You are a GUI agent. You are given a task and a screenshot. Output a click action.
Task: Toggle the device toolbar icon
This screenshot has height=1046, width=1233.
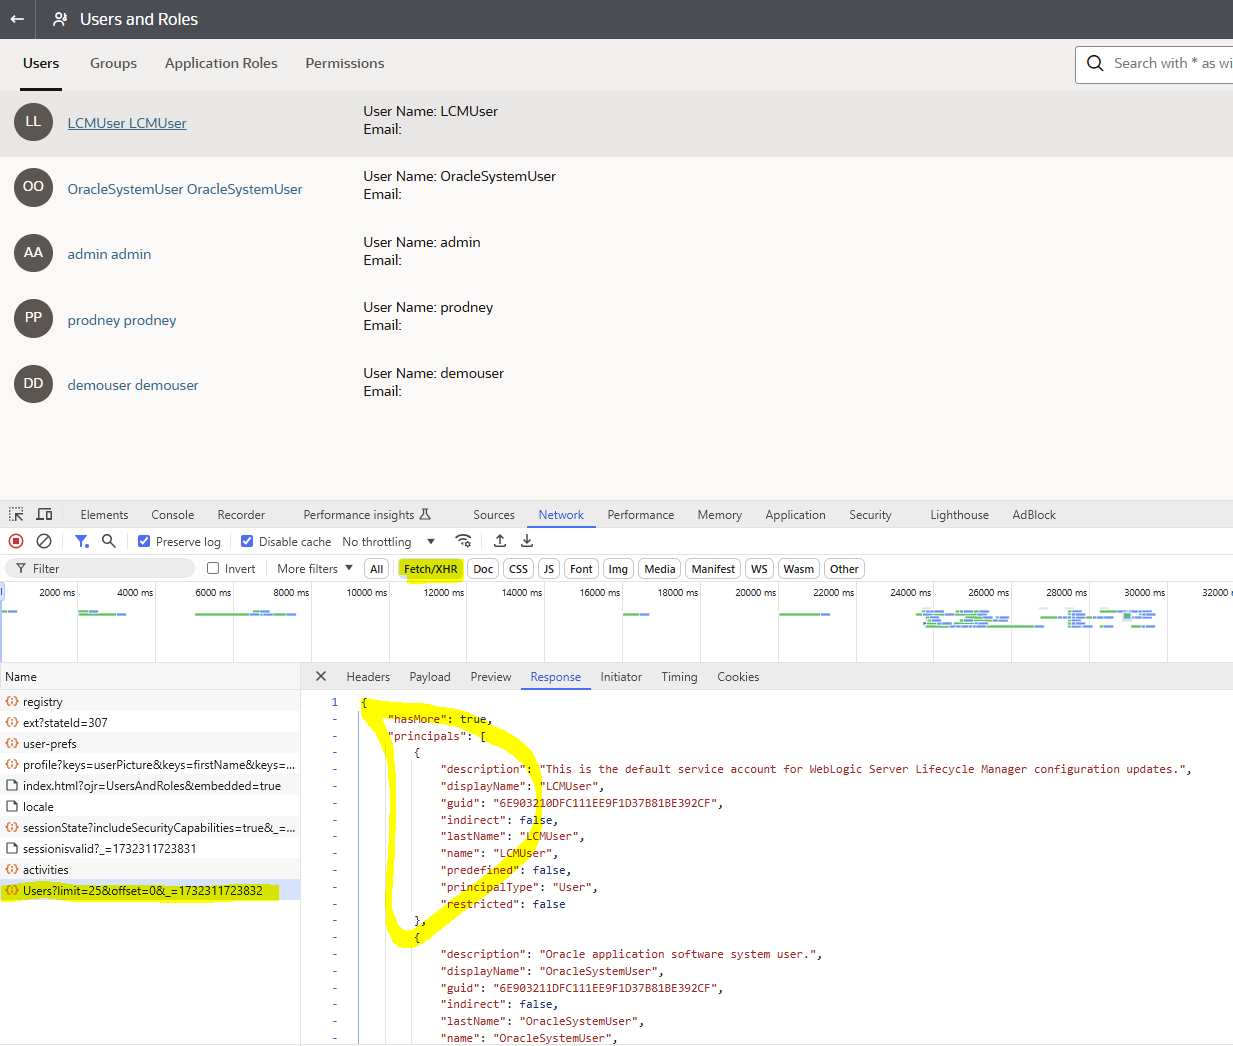[44, 514]
